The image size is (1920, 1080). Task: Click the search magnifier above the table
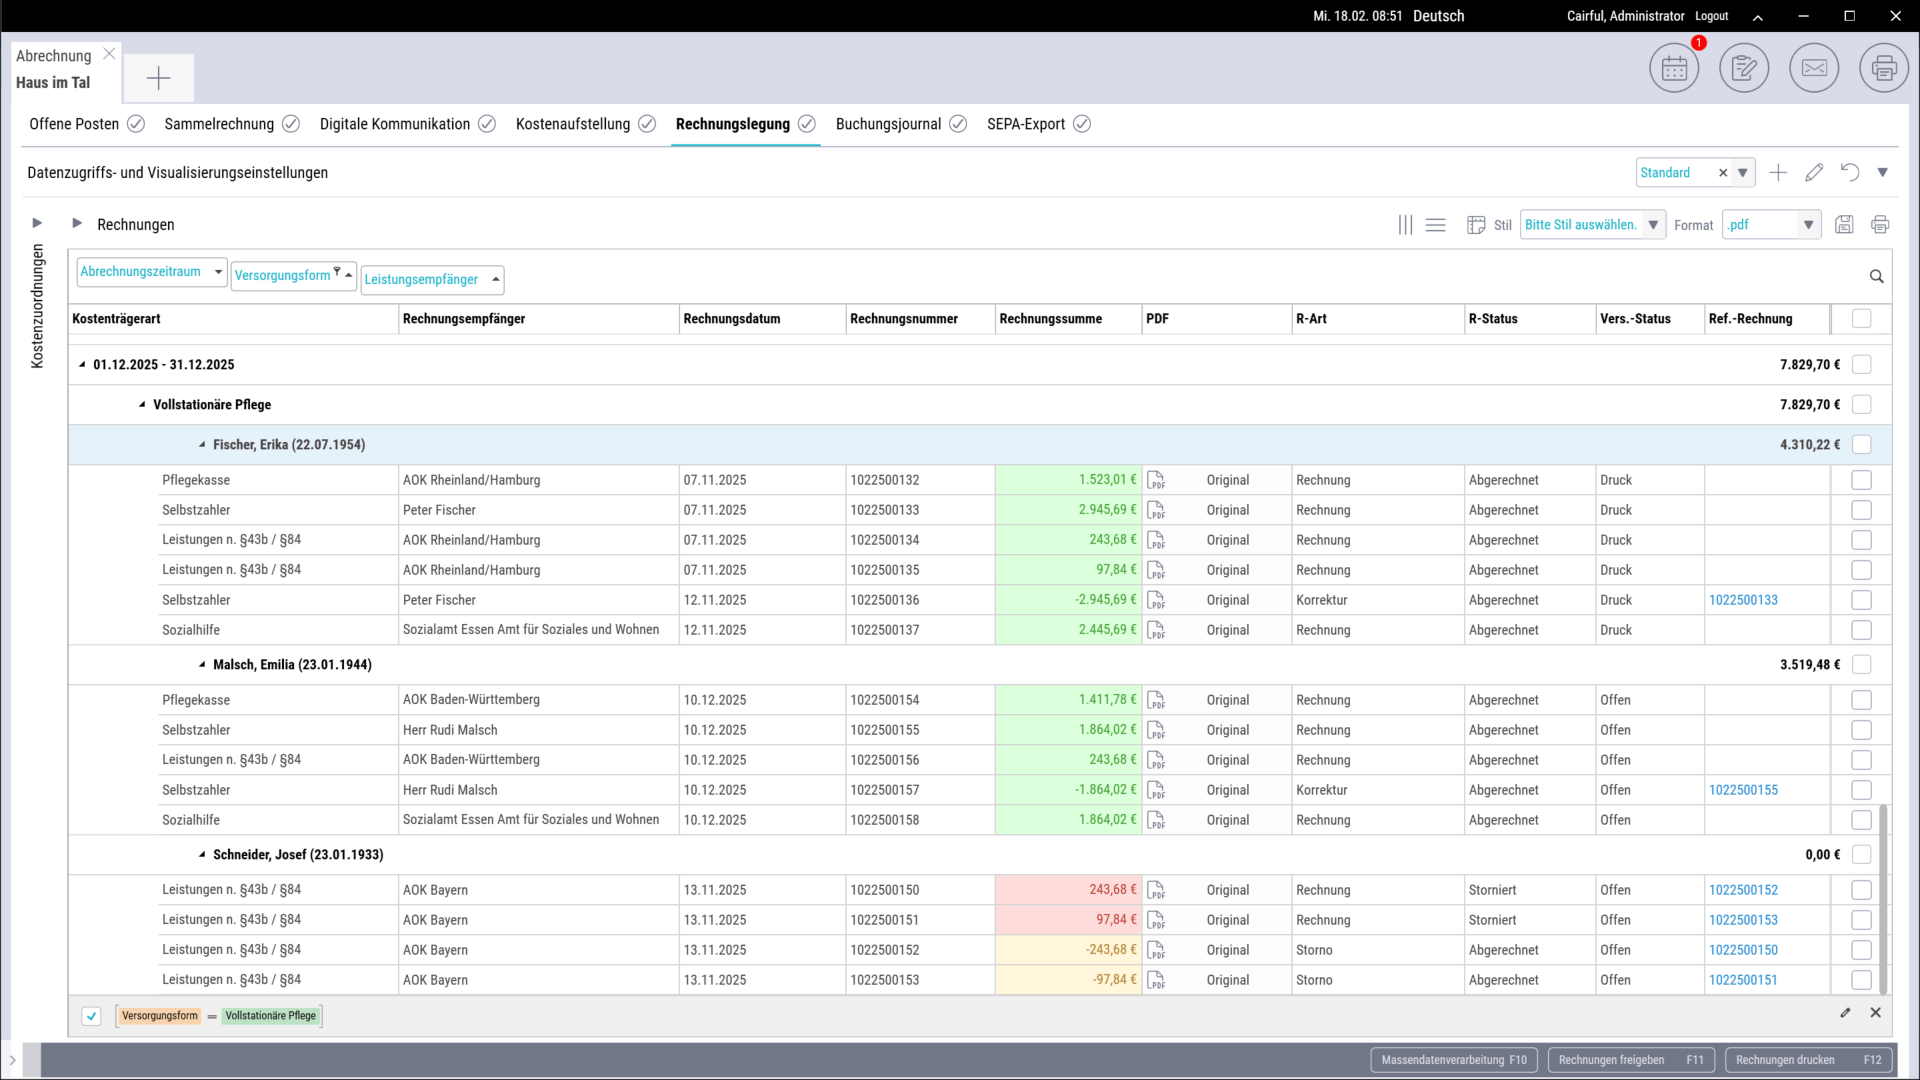(1876, 276)
